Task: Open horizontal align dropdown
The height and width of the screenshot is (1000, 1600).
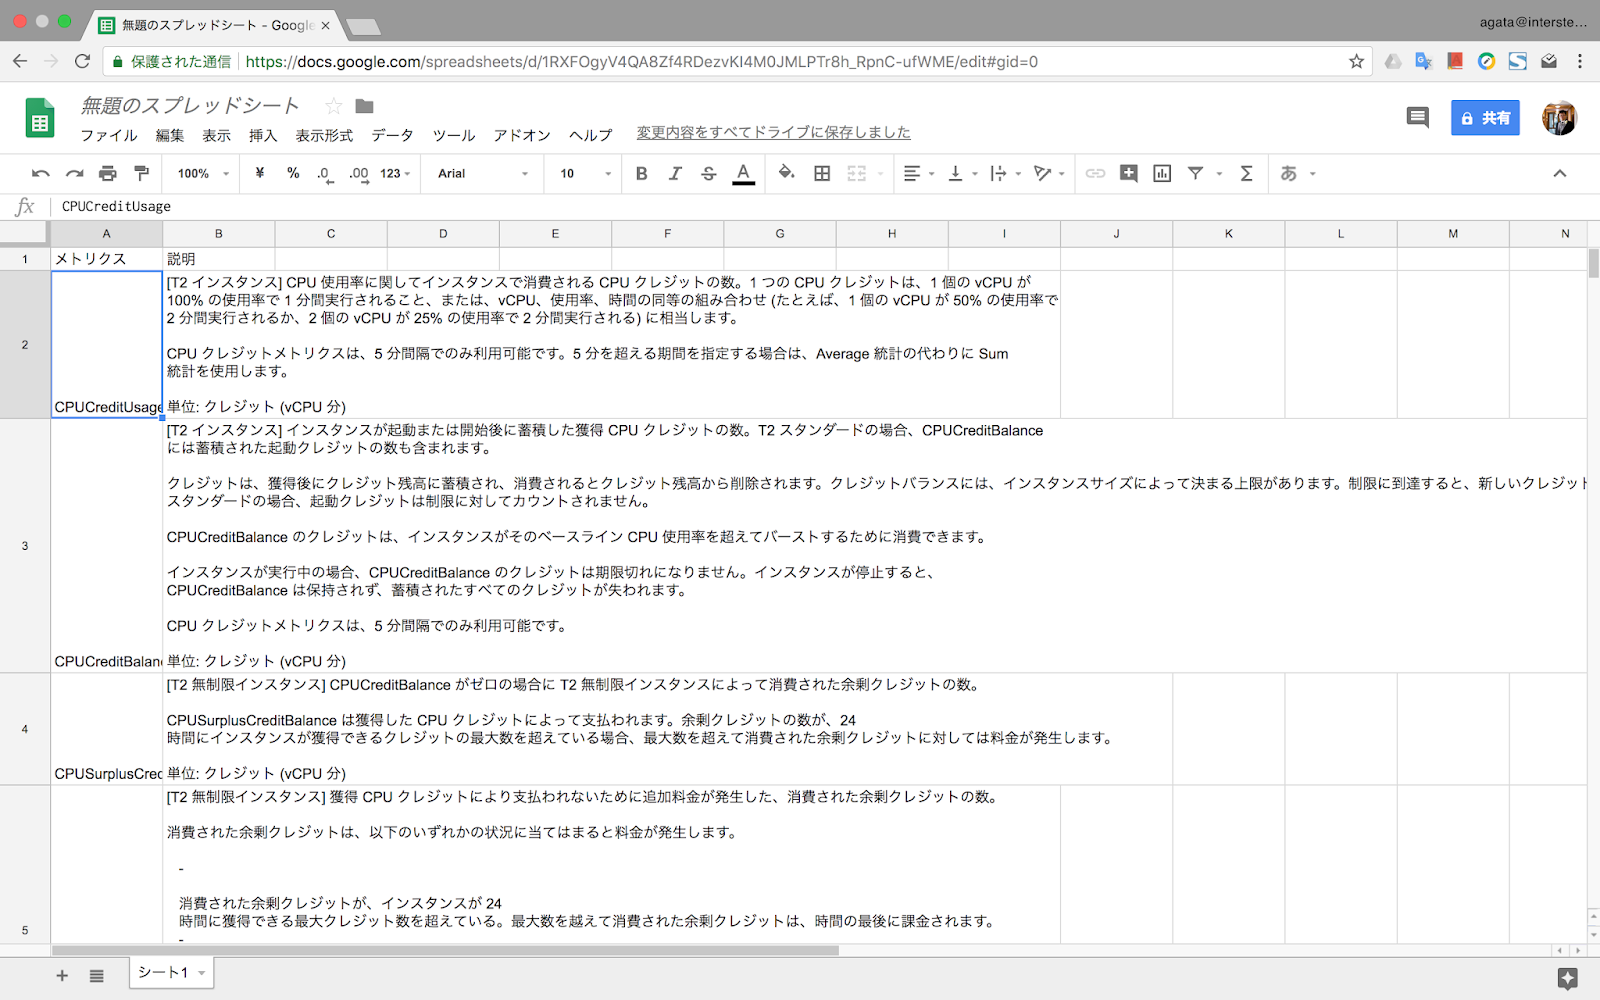Action: pyautogui.click(x=919, y=174)
